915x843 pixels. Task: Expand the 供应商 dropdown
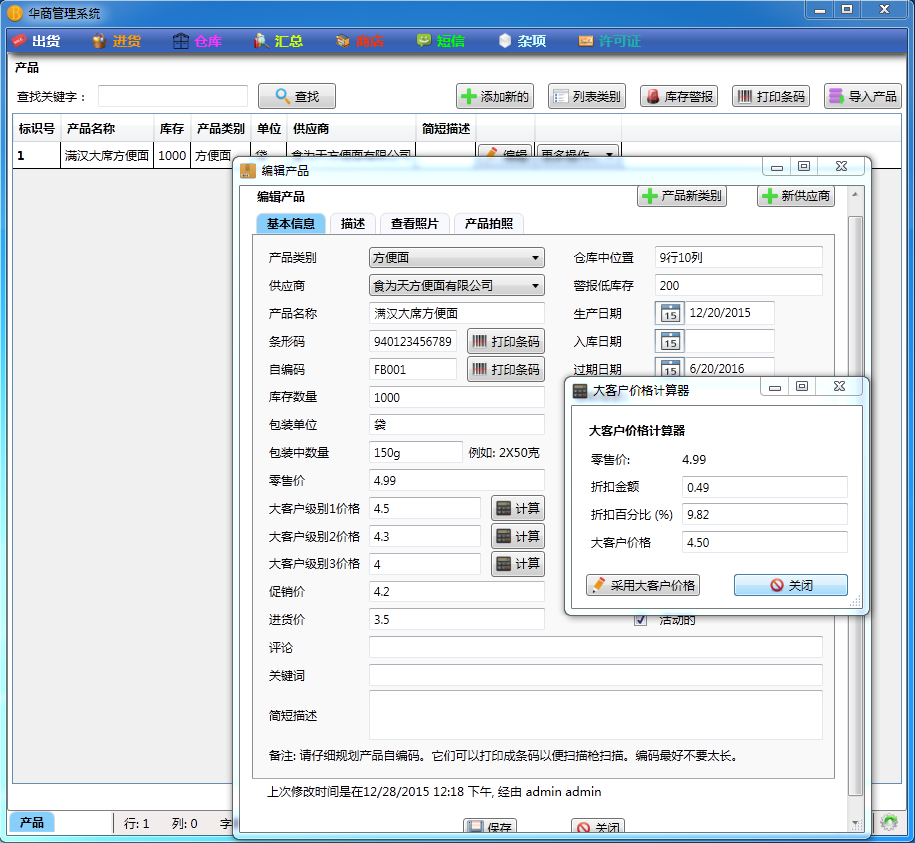[x=456, y=285]
